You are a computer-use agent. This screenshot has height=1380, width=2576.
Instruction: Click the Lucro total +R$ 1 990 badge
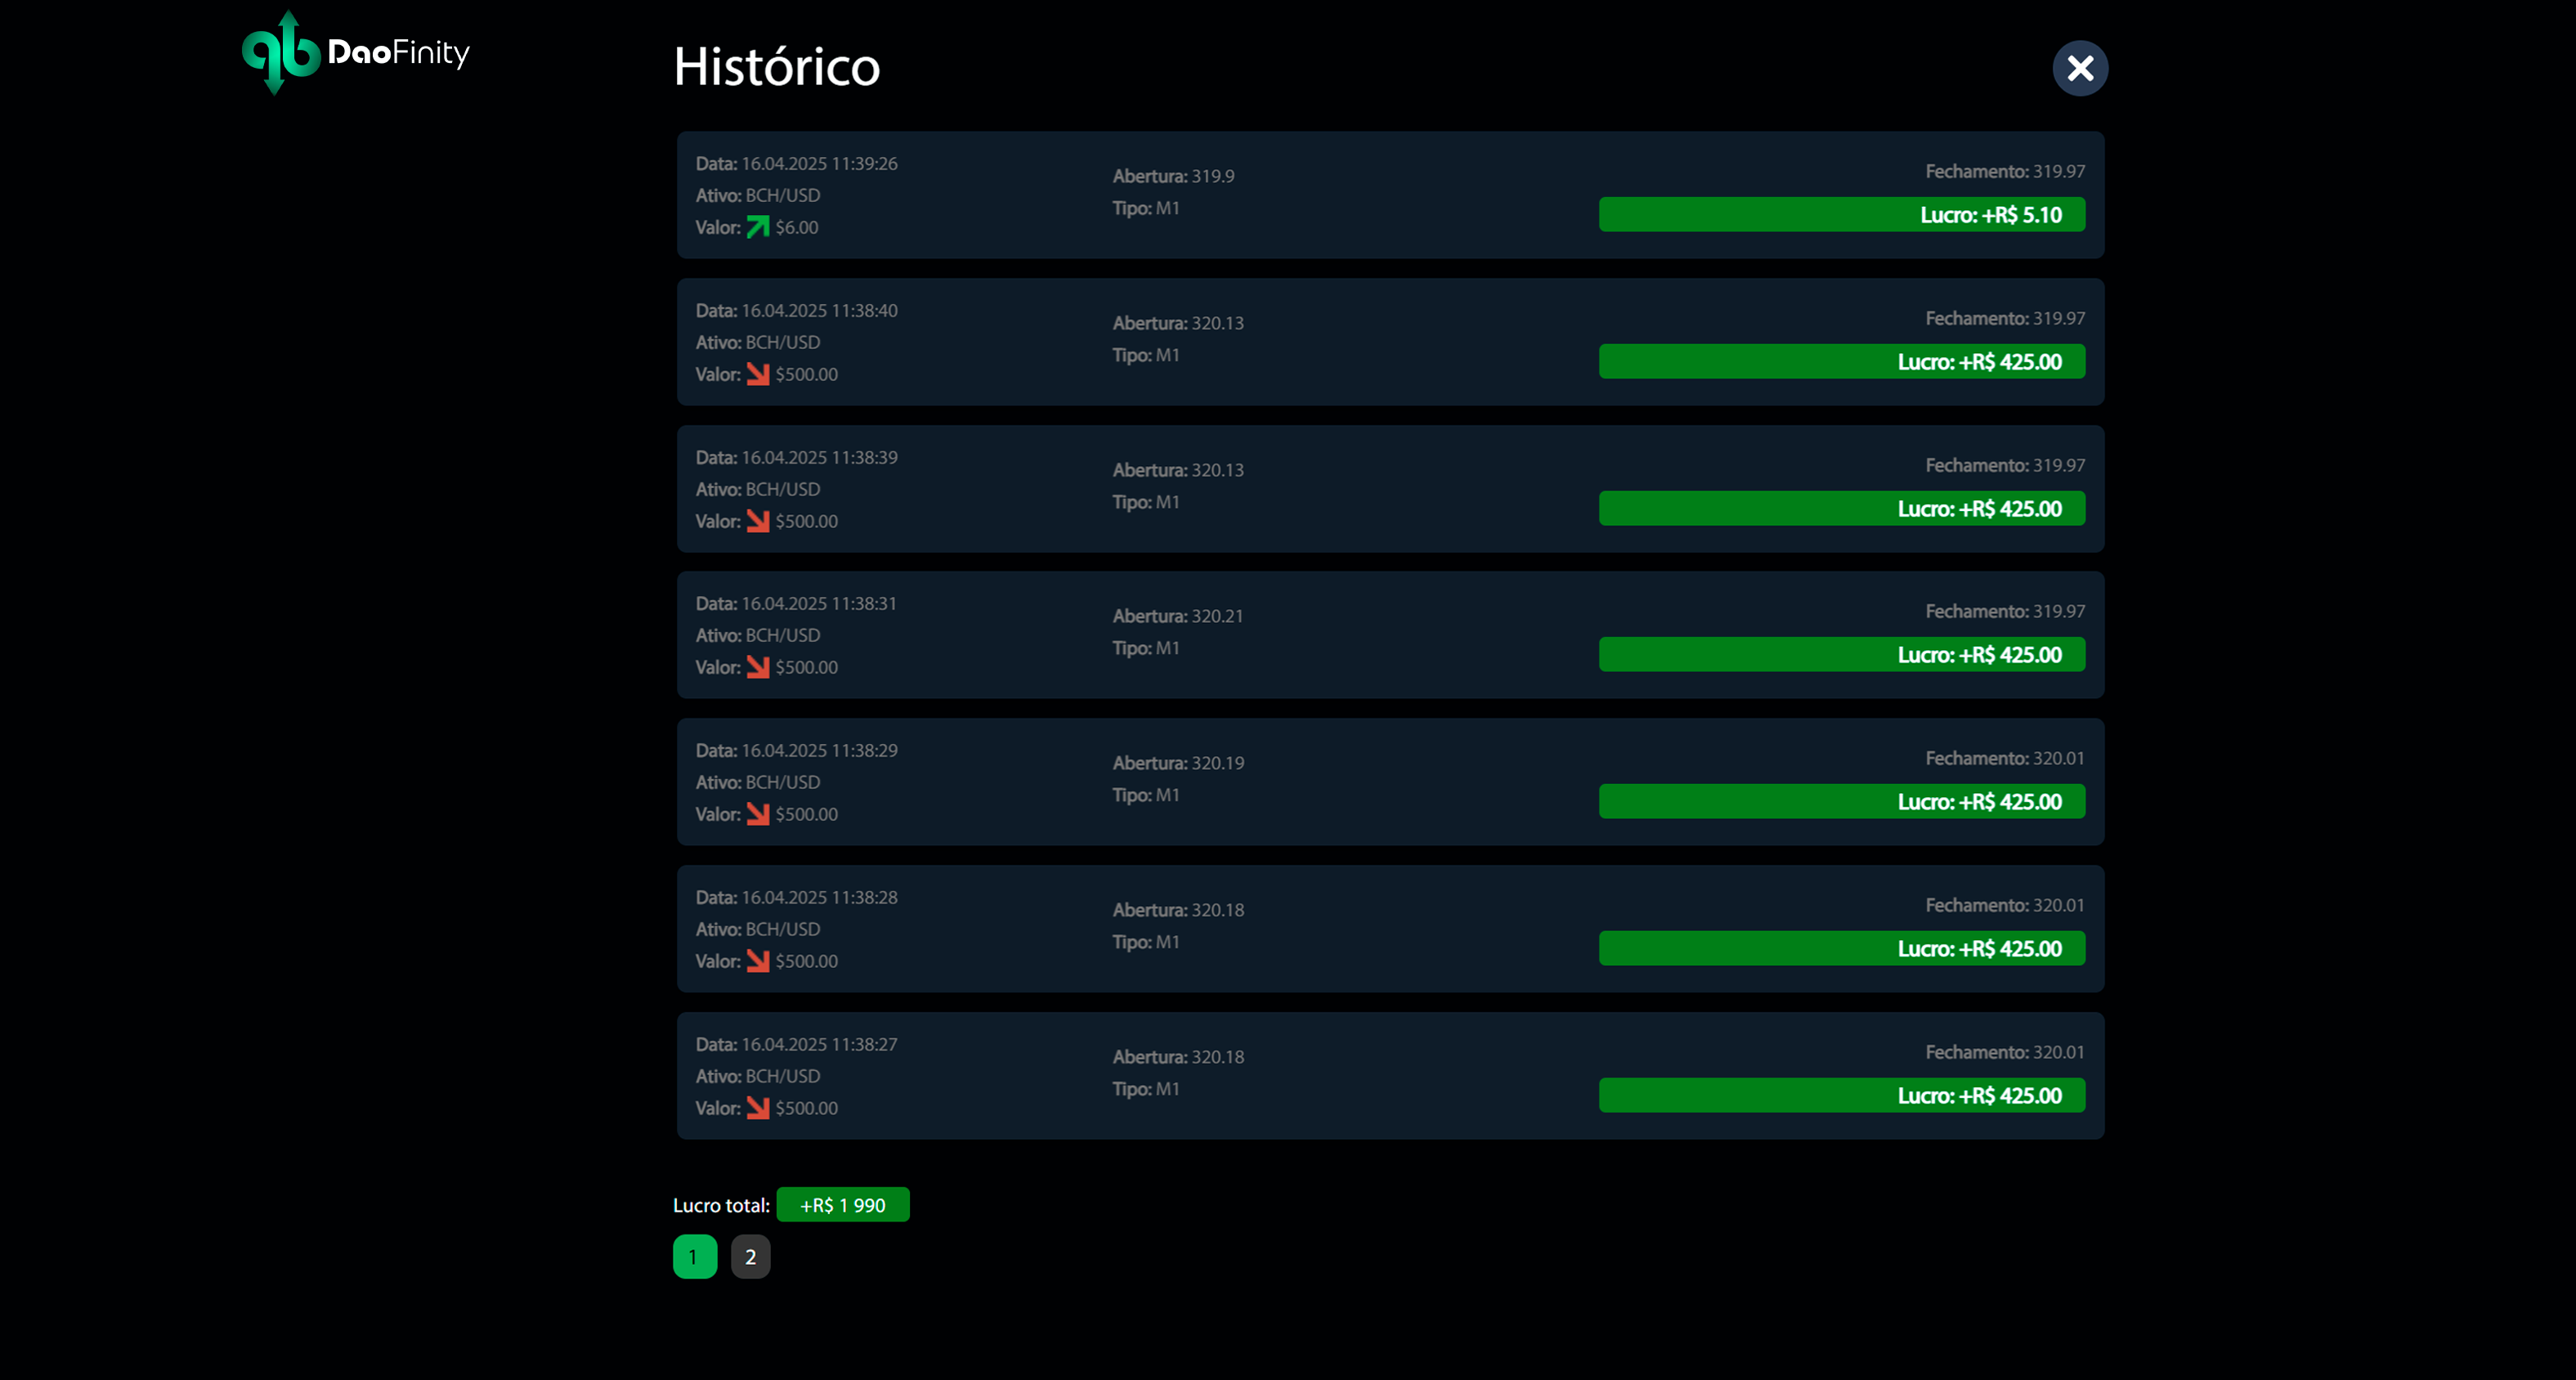[843, 1205]
